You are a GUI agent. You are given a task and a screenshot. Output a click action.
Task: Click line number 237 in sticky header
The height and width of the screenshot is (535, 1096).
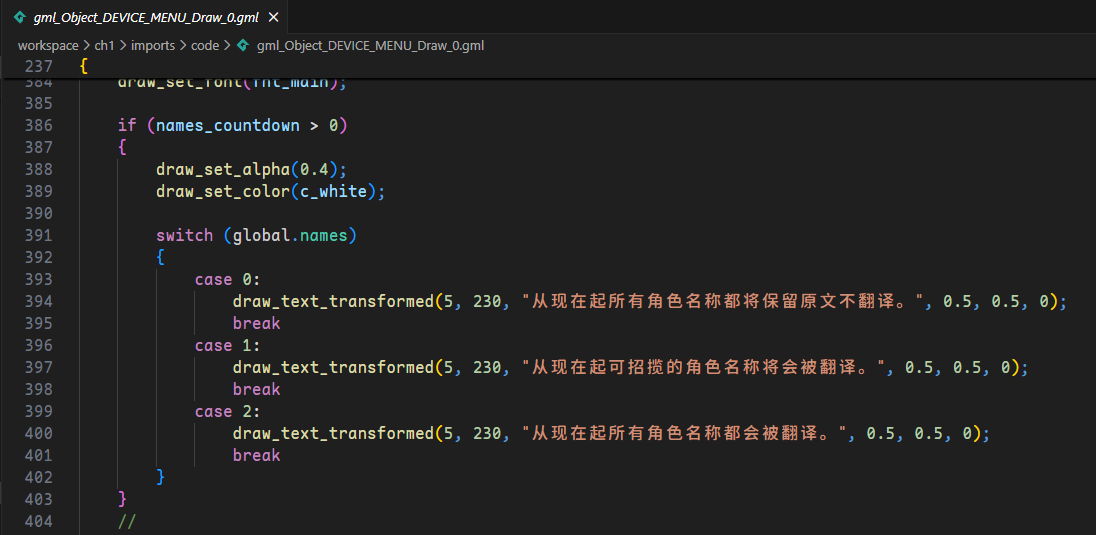click(x=38, y=67)
